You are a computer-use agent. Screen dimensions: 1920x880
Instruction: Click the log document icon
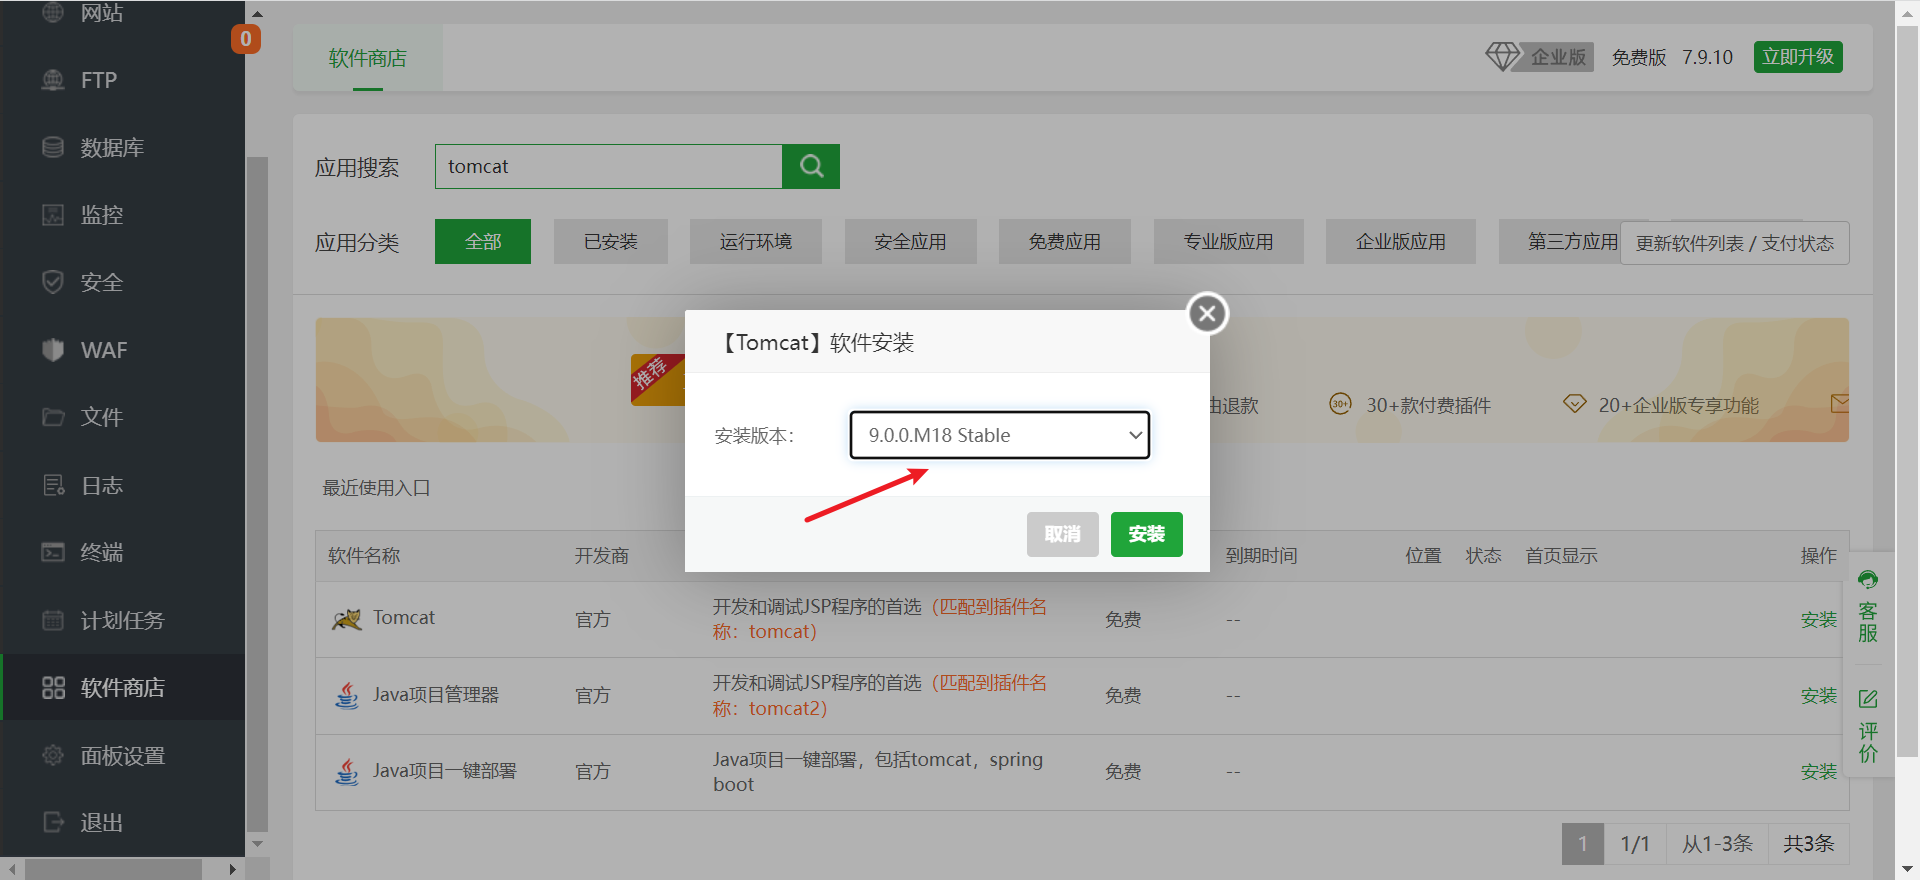click(x=53, y=485)
